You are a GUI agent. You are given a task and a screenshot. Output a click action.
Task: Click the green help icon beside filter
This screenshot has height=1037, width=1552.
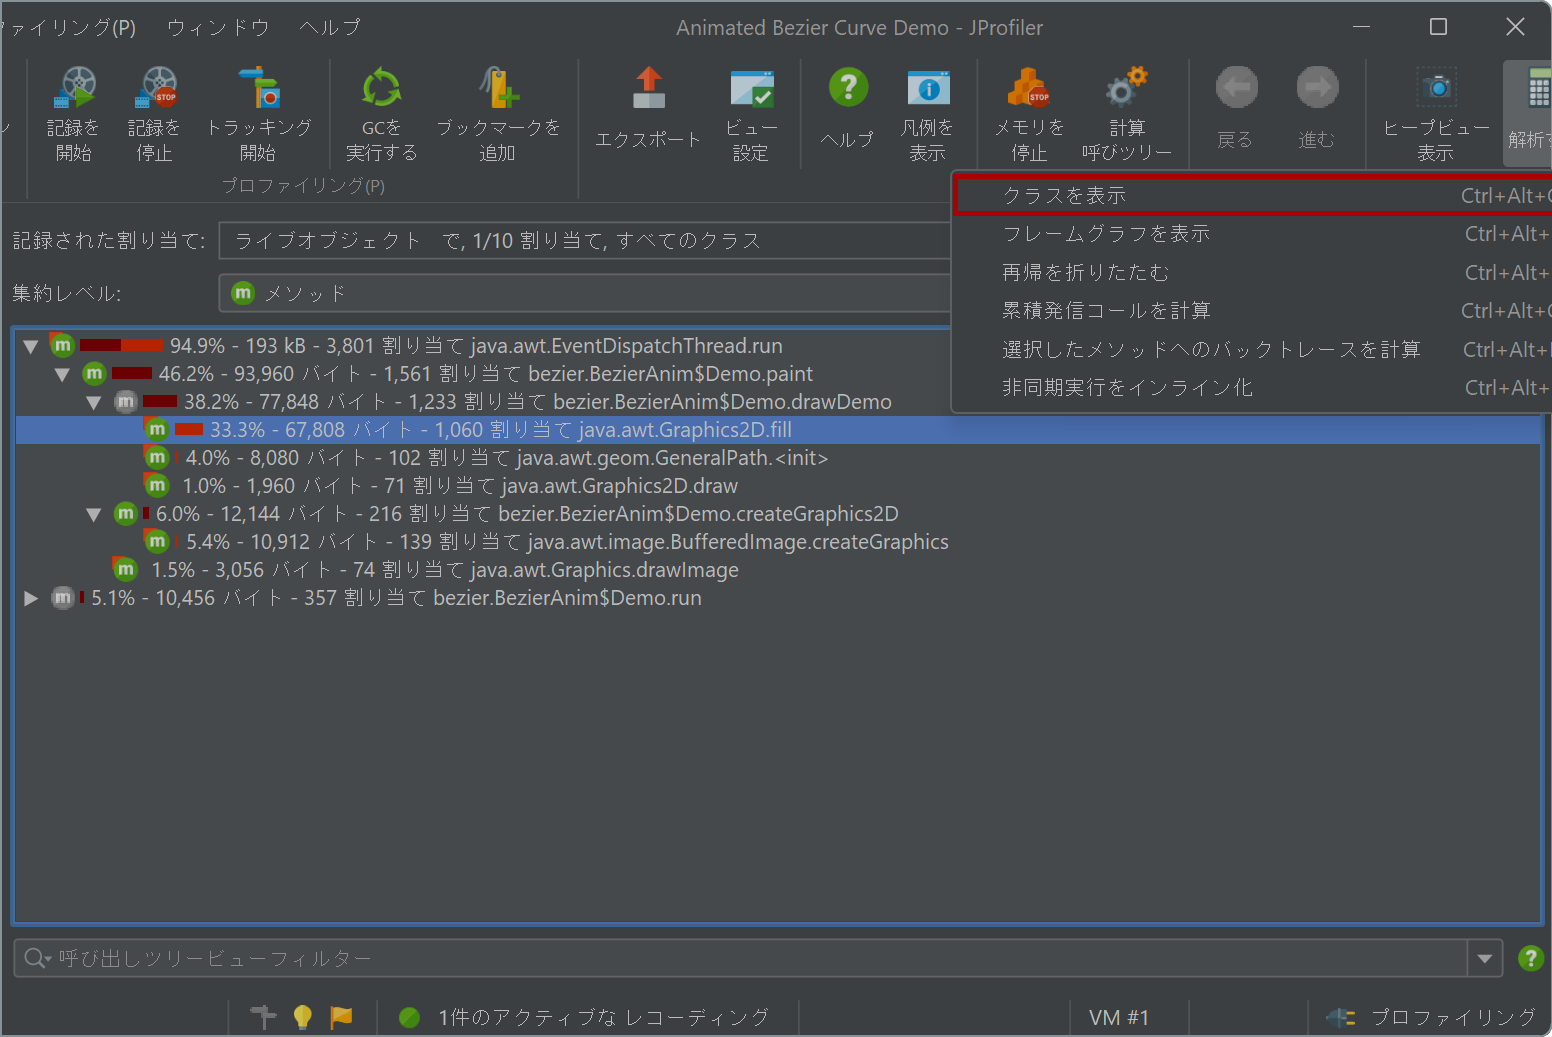pyautogui.click(x=1530, y=958)
